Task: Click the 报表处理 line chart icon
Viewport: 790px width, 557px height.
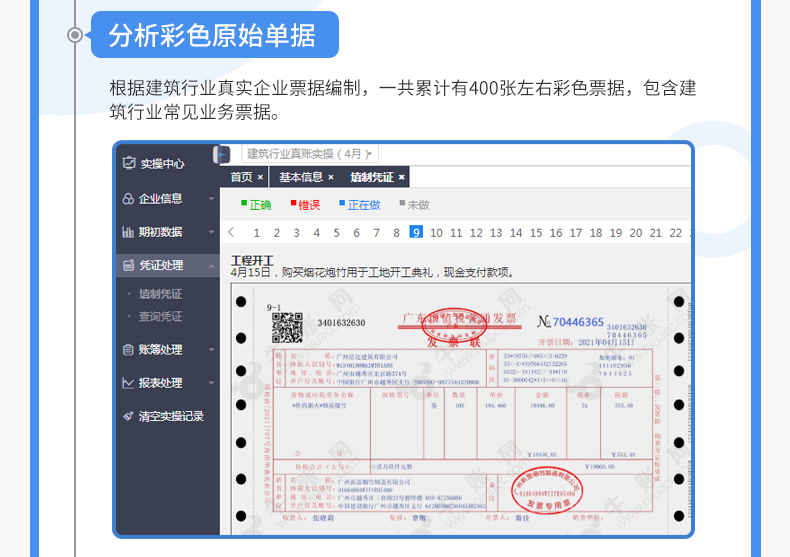Action: pyautogui.click(x=128, y=383)
